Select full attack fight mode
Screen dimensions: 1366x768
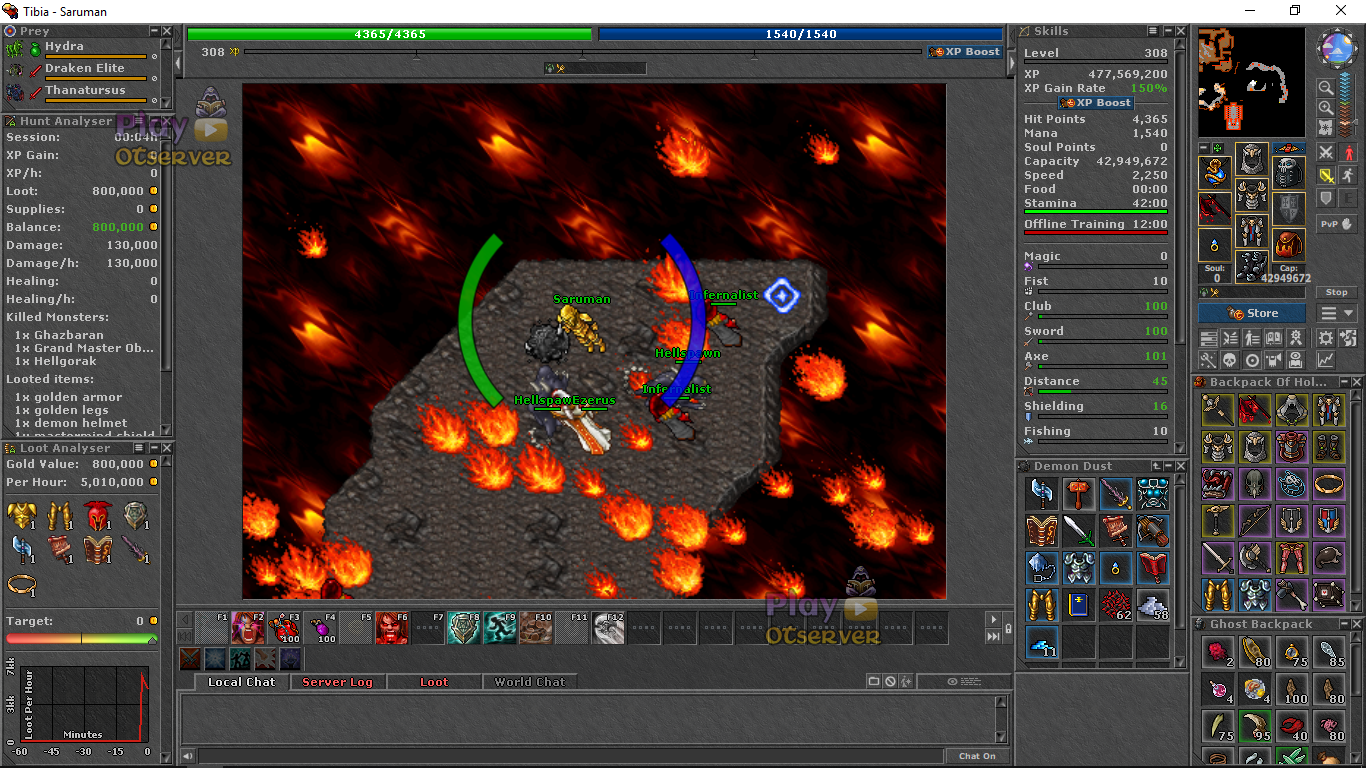1326,153
